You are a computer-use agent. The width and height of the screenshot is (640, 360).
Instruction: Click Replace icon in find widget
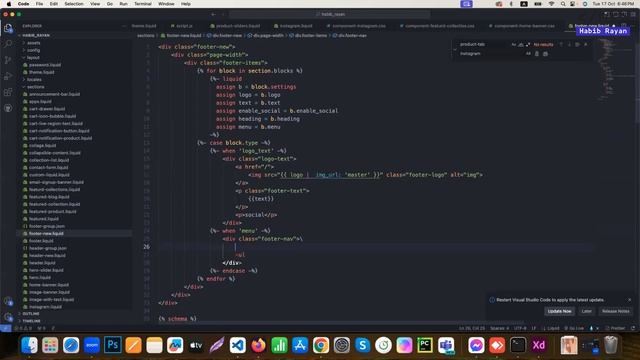[537, 53]
